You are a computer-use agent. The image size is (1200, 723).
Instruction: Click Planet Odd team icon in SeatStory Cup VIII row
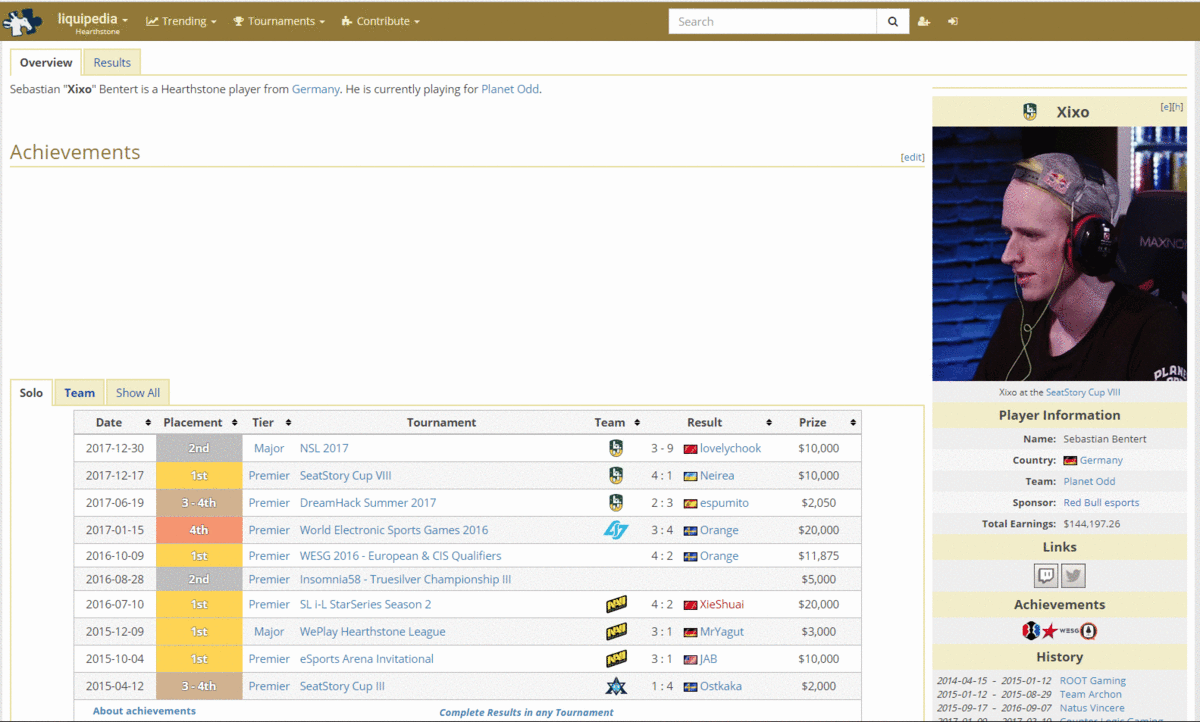(x=616, y=476)
